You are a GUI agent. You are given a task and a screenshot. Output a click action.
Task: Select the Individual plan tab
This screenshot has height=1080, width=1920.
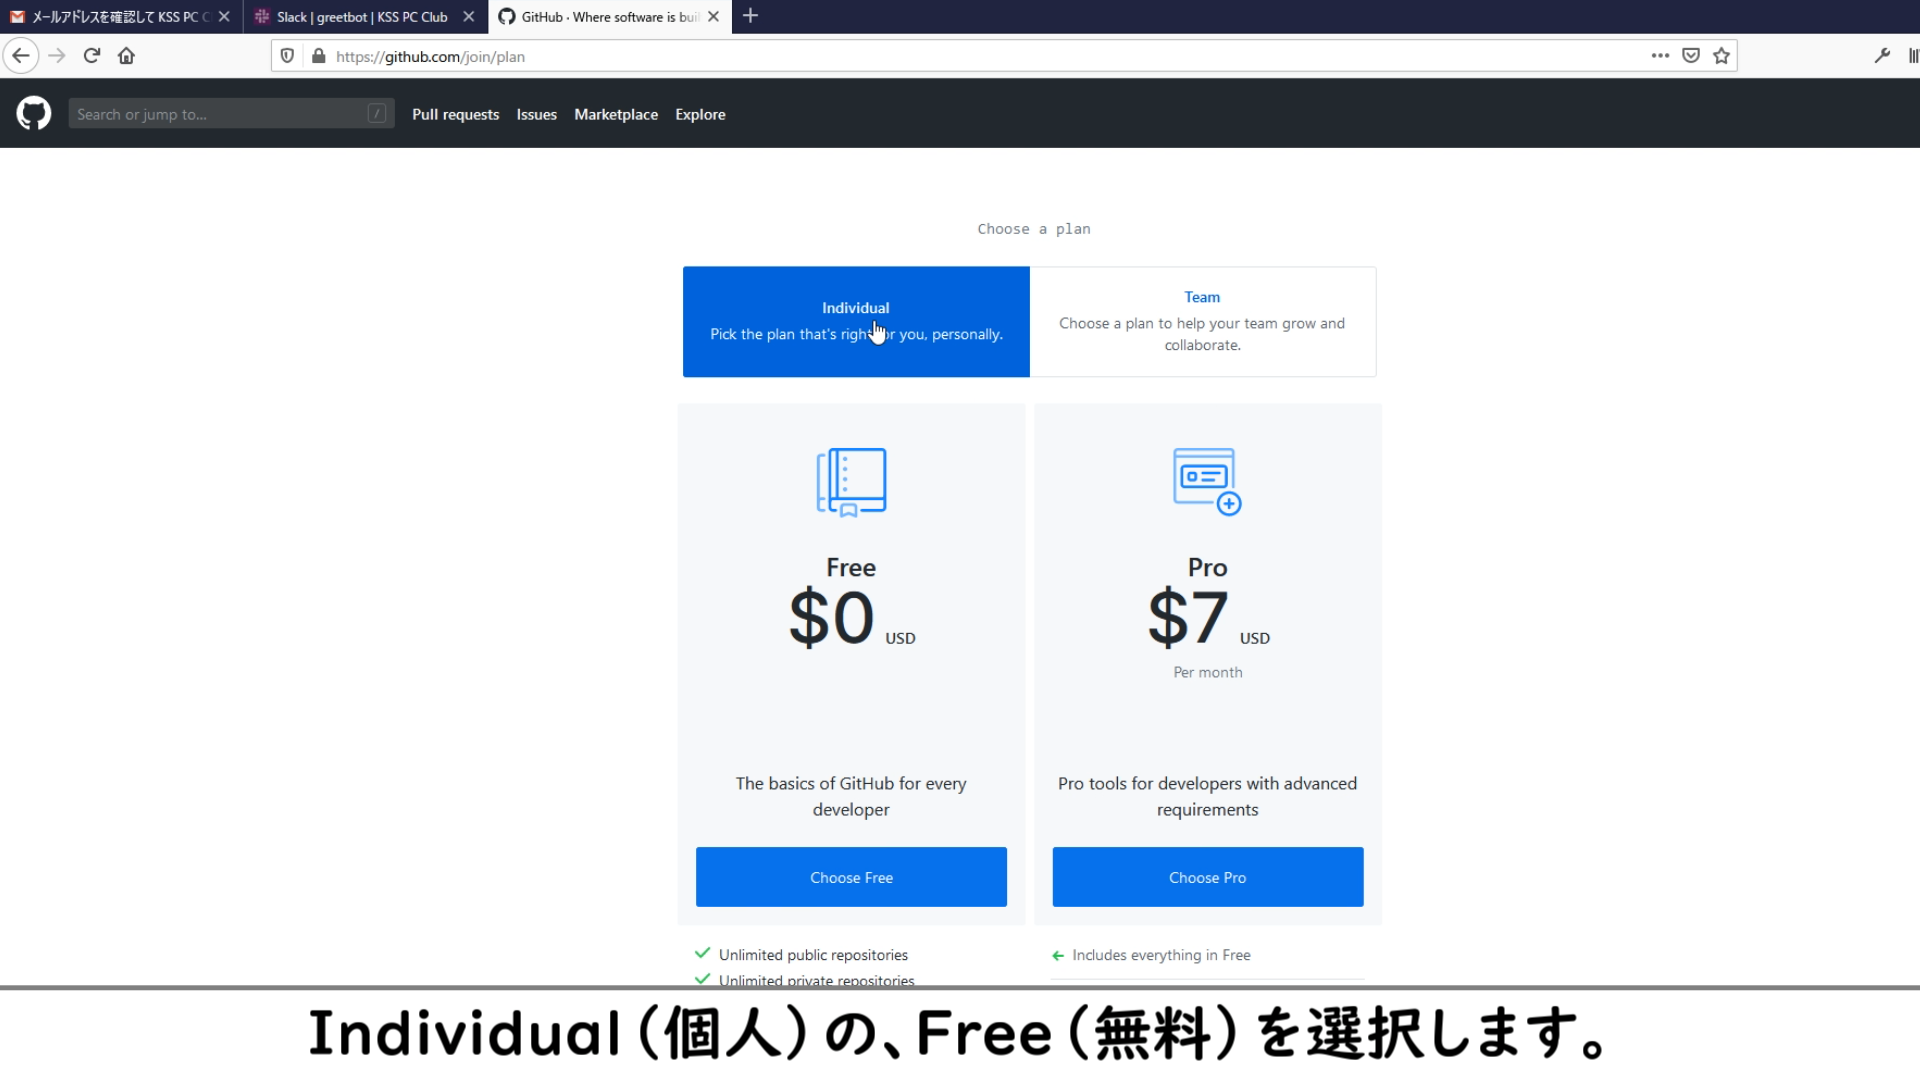tap(856, 321)
